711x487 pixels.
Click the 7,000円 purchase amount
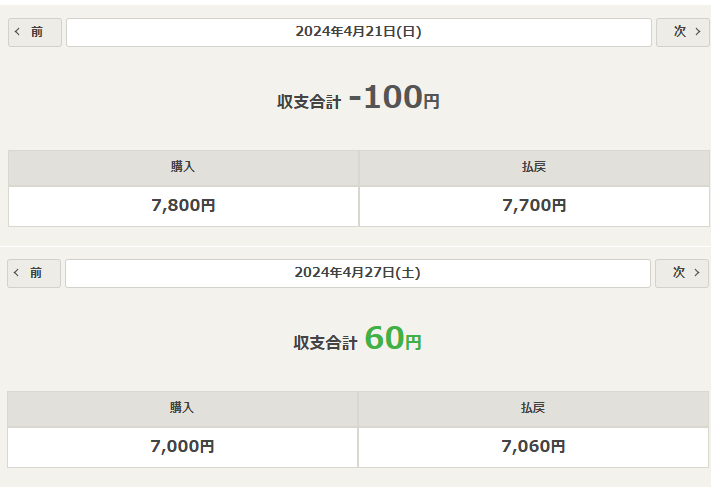point(182,447)
